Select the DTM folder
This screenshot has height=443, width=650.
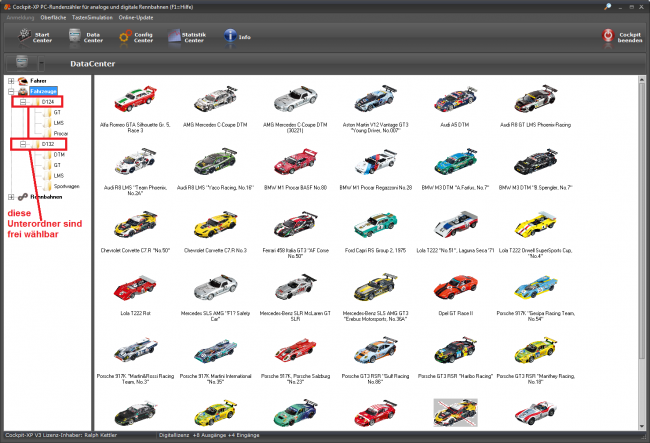click(x=59, y=155)
